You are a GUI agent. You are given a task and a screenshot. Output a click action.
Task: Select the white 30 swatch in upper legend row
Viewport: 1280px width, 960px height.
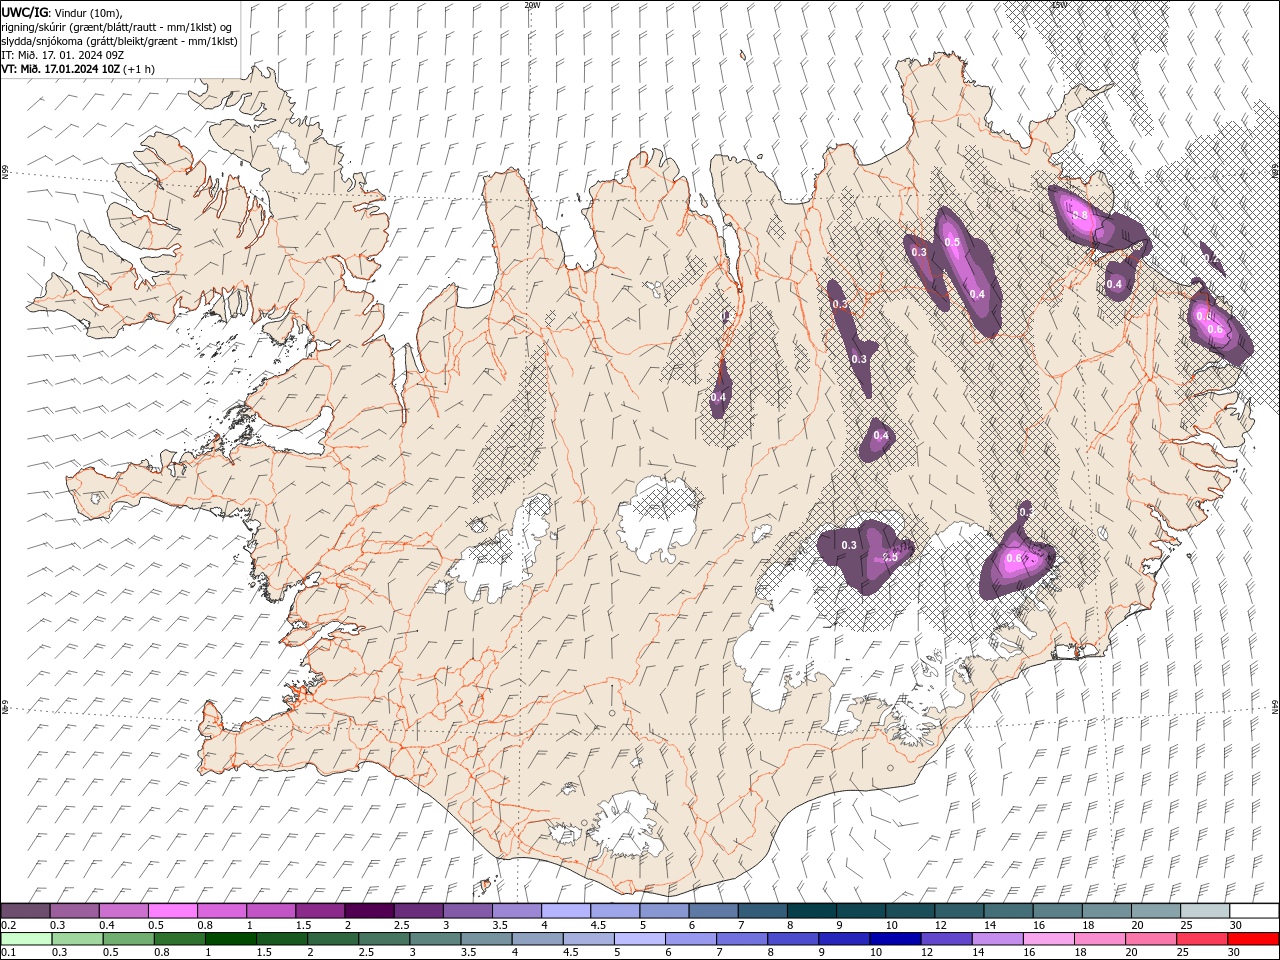pos(1253,911)
